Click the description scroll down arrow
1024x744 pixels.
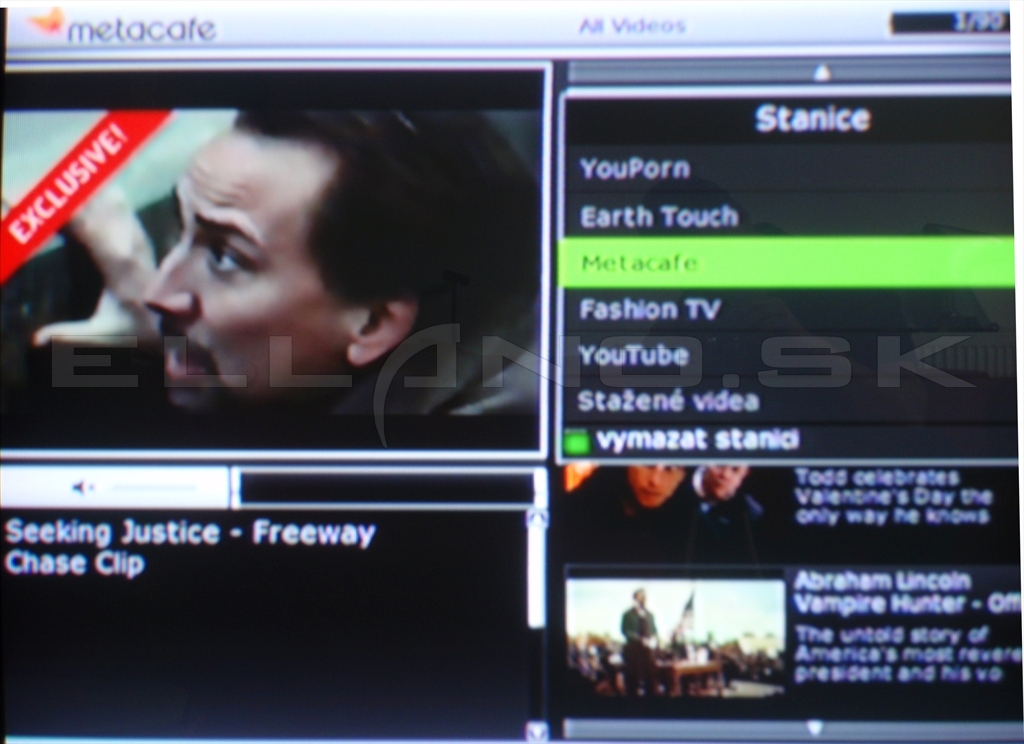[537, 730]
